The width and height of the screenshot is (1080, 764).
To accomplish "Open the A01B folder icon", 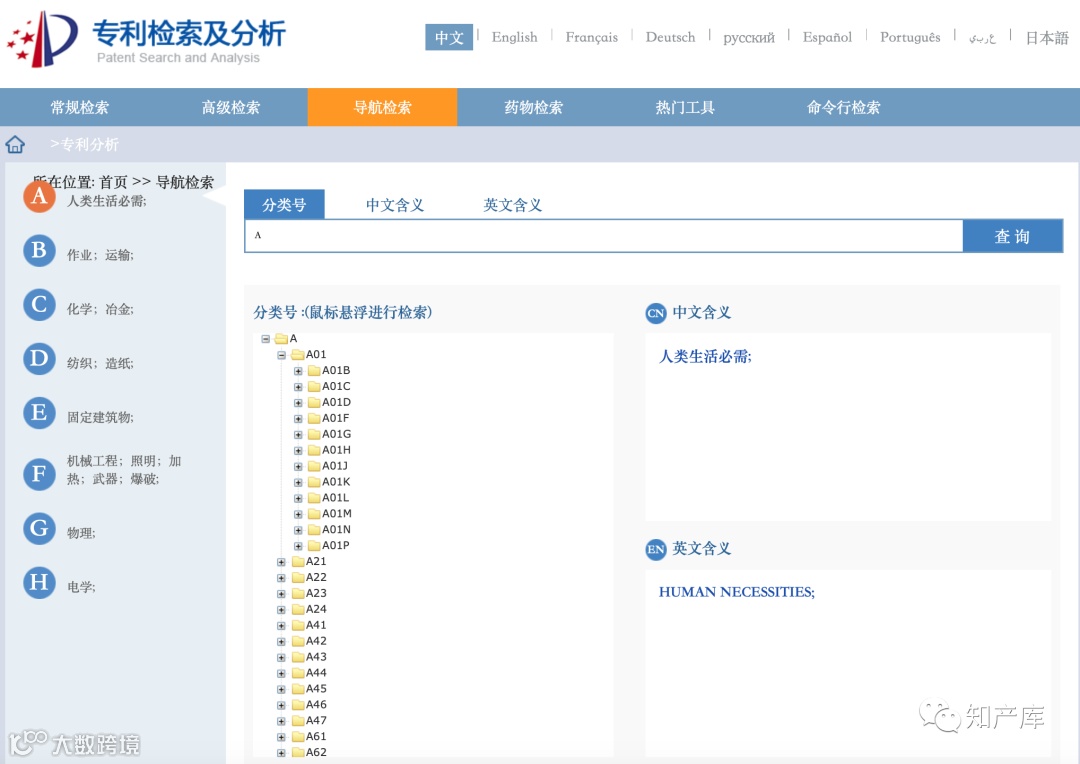I will pos(314,370).
